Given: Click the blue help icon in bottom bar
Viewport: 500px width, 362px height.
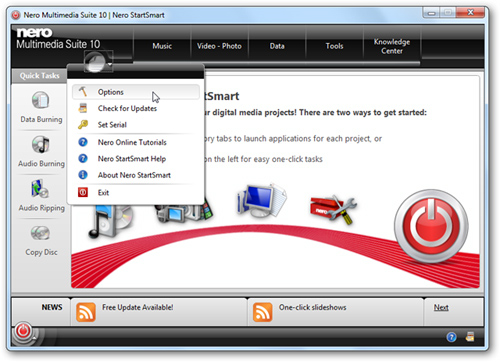Looking at the screenshot, I should [x=451, y=337].
